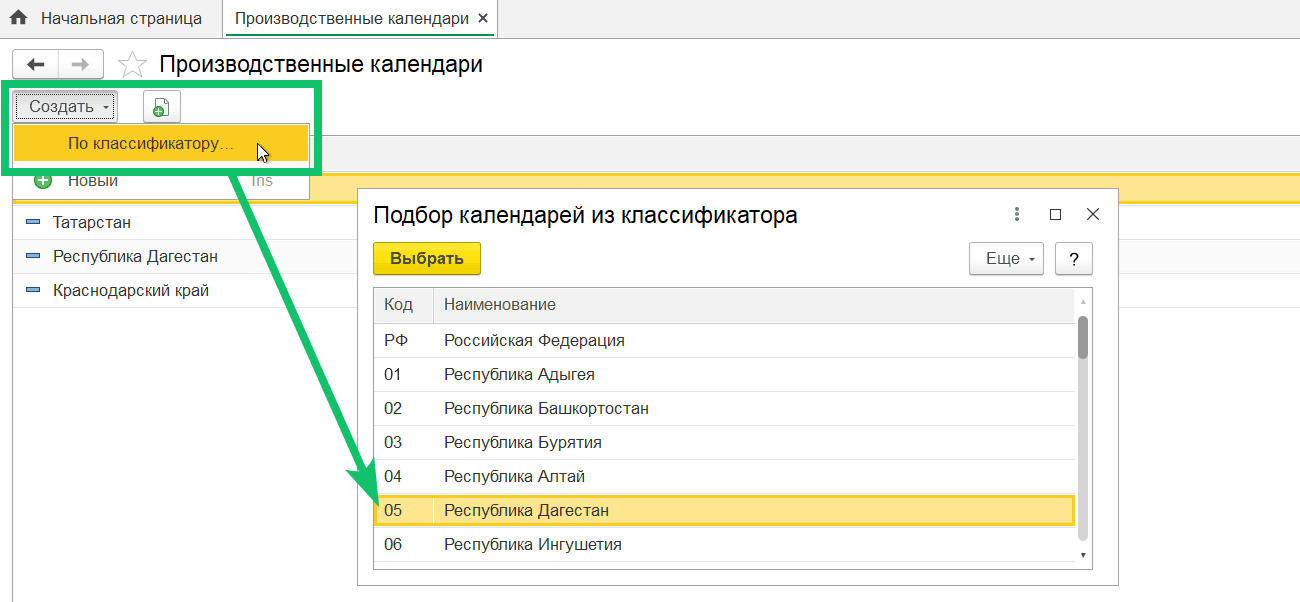
Task: Choose Новый menu item
Action: point(93,181)
